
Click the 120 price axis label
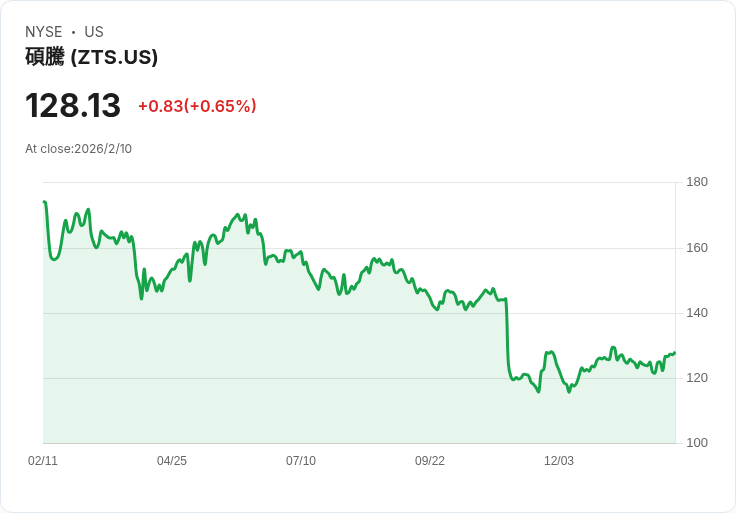697,378
